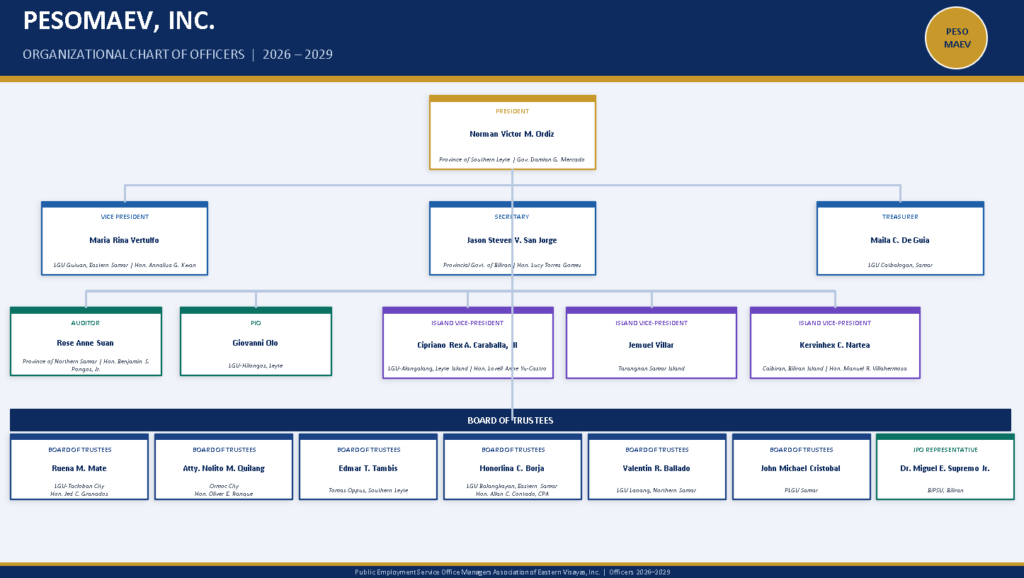Click the PESO MAEV gold circle logo
Viewport: 1024px width, 578px height.
(956, 38)
